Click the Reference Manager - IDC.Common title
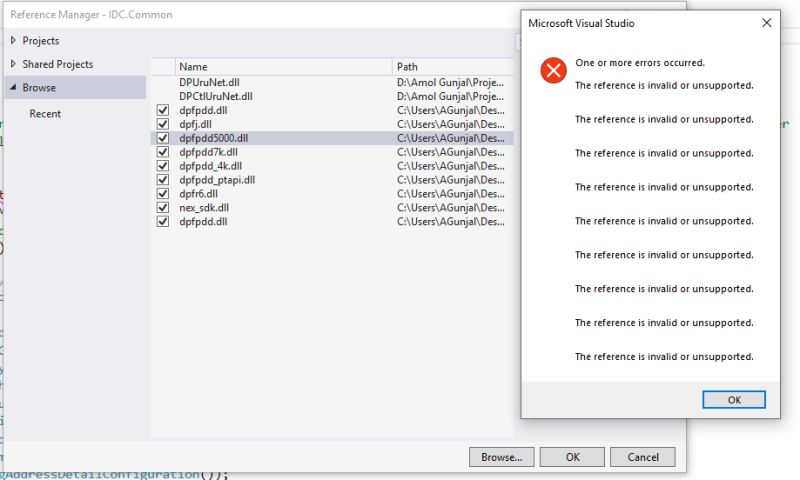 [x=91, y=15]
